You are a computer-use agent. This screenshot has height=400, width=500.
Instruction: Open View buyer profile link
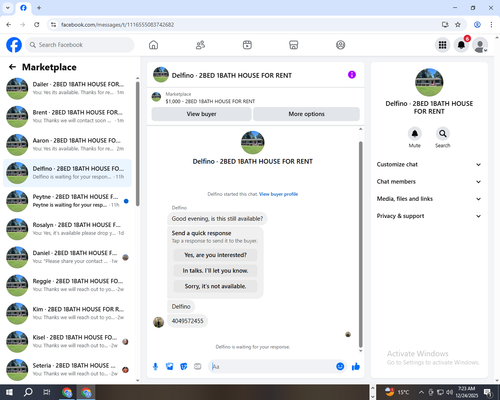(x=278, y=194)
